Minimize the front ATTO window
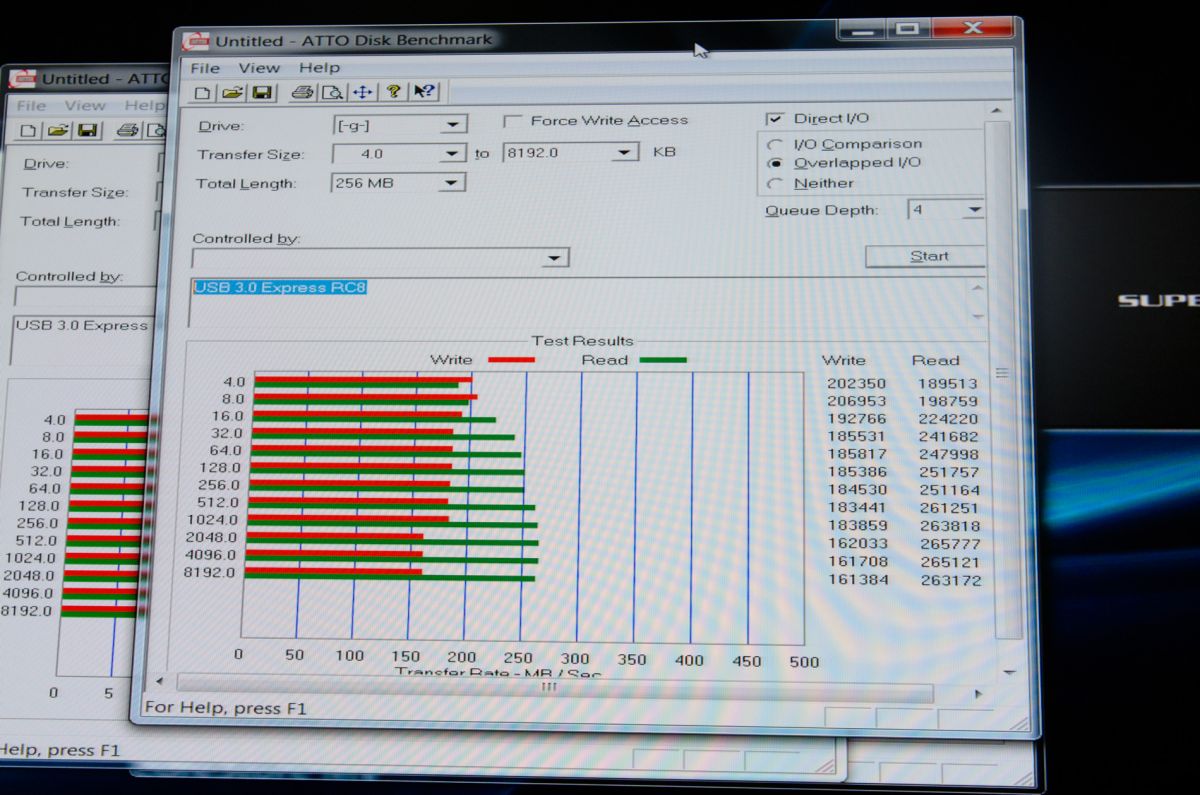This screenshot has width=1200, height=795. pyautogui.click(x=862, y=30)
